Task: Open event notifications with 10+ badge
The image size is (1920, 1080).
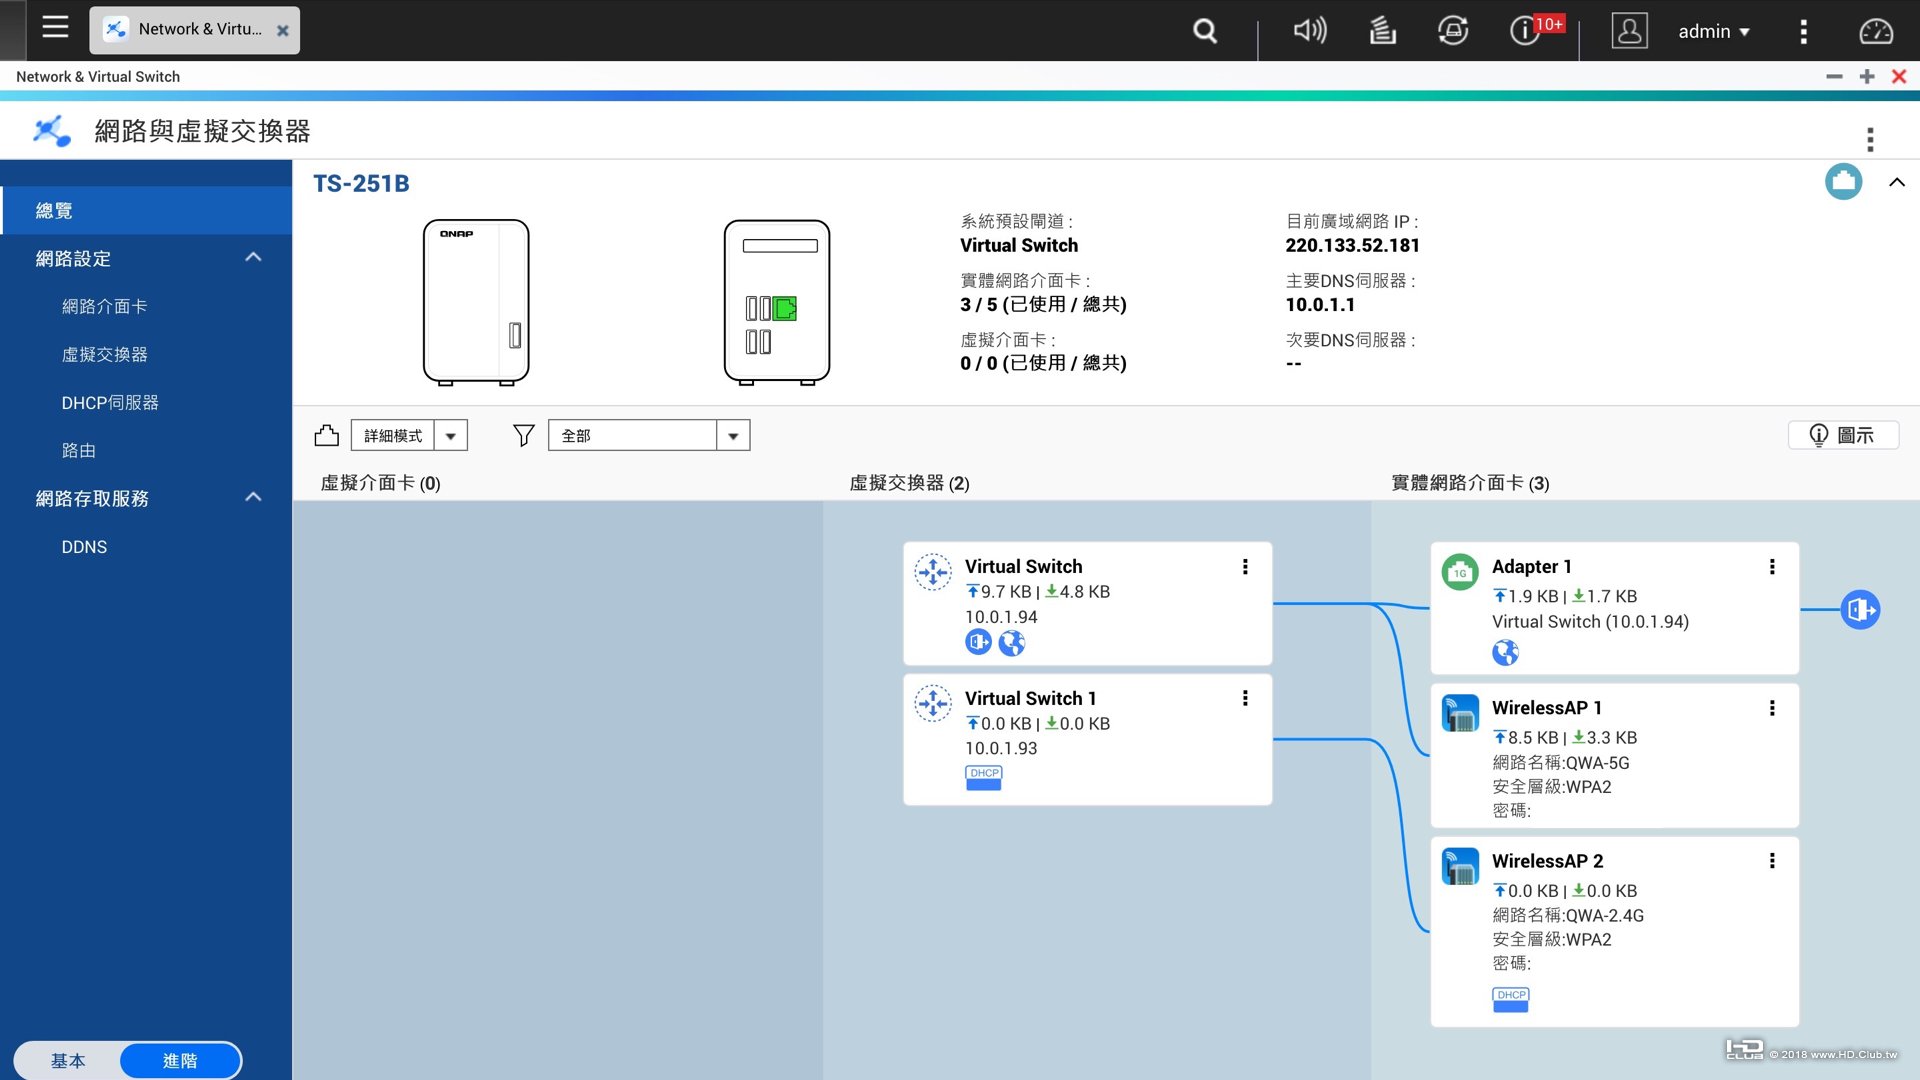Action: pyautogui.click(x=1535, y=29)
